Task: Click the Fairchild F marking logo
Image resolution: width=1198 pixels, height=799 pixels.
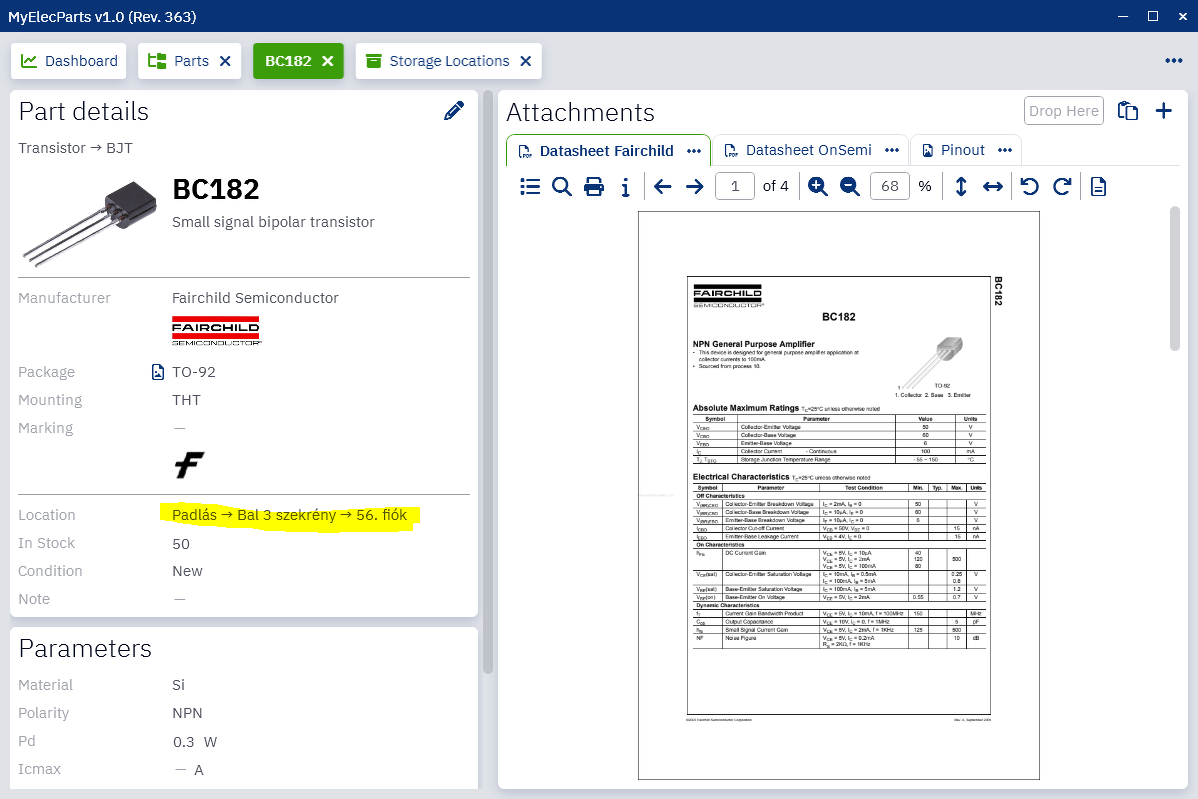Action: (189, 464)
